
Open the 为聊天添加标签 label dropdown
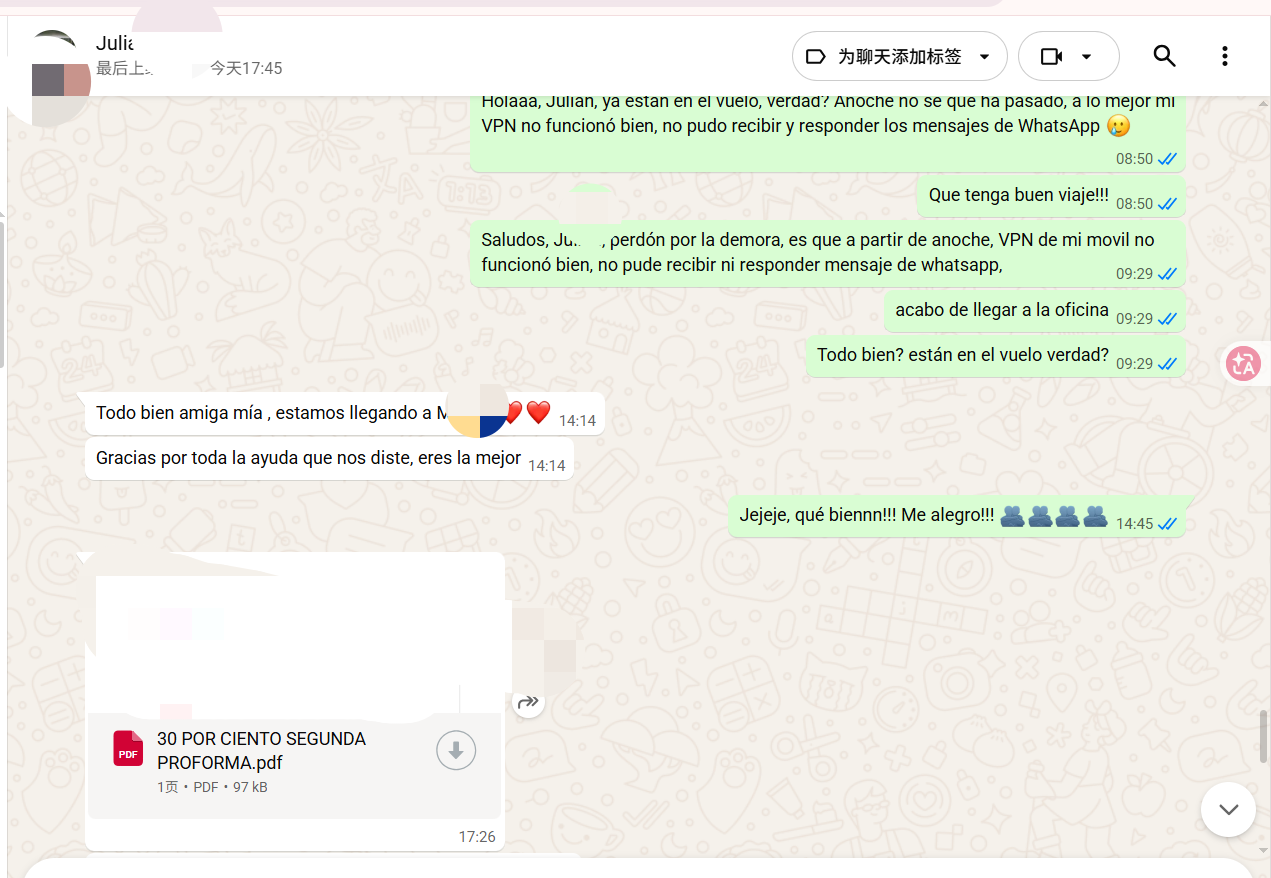[899, 56]
